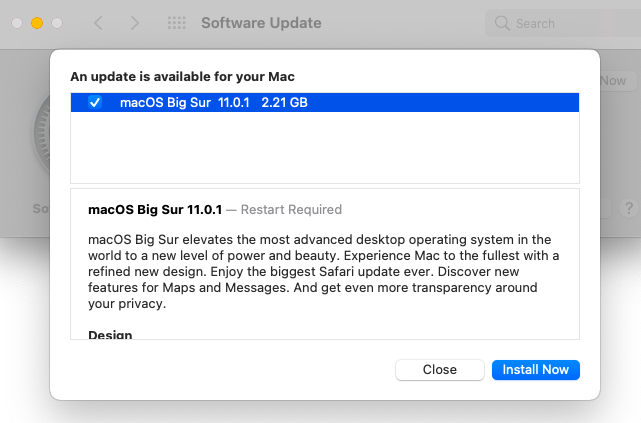Click the 'An update is available for your Mac' title

coord(182,76)
